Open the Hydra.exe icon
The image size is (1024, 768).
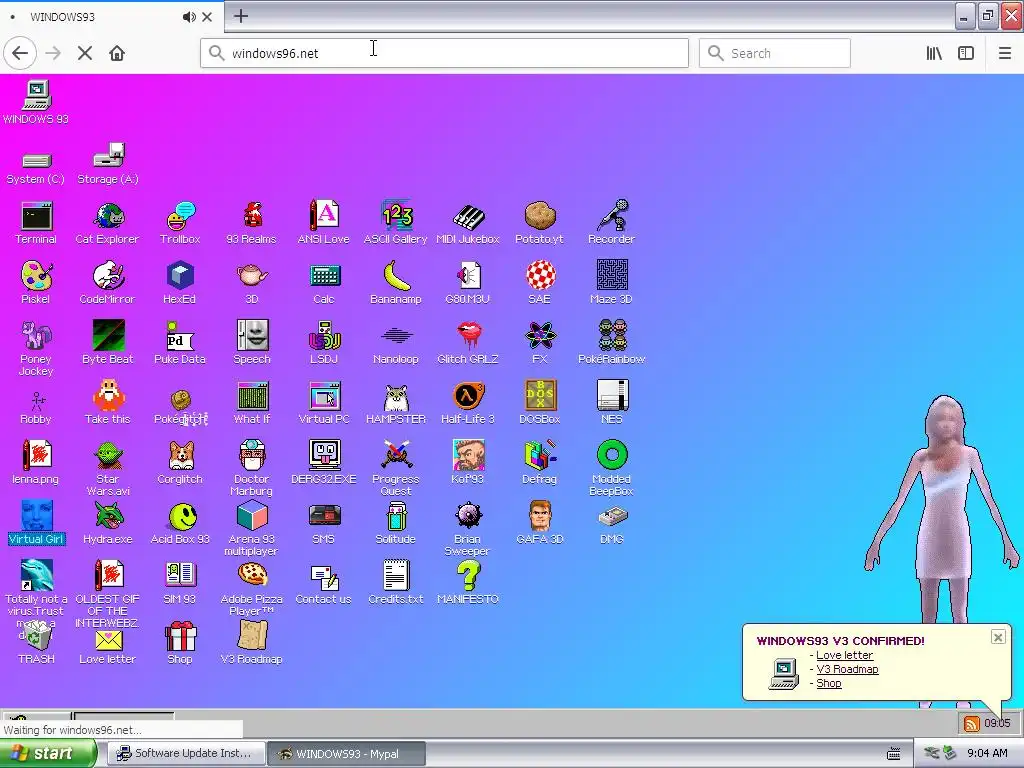[x=108, y=523]
